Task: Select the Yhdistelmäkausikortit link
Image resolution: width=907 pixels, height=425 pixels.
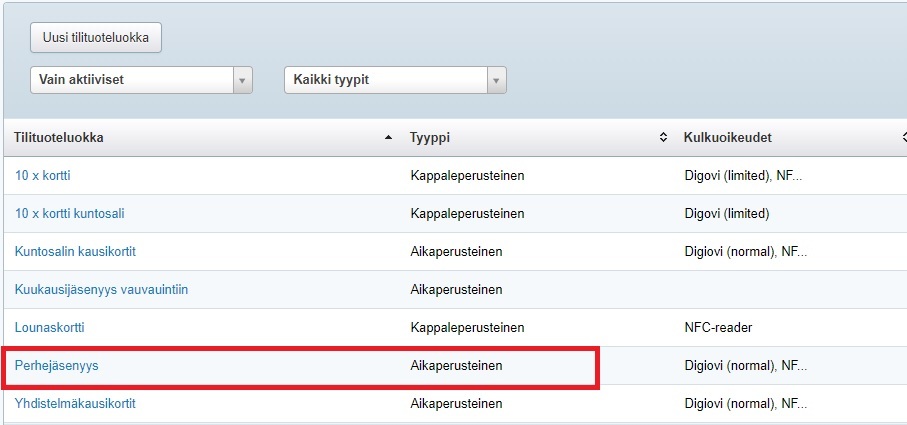Action: [x=75, y=404]
